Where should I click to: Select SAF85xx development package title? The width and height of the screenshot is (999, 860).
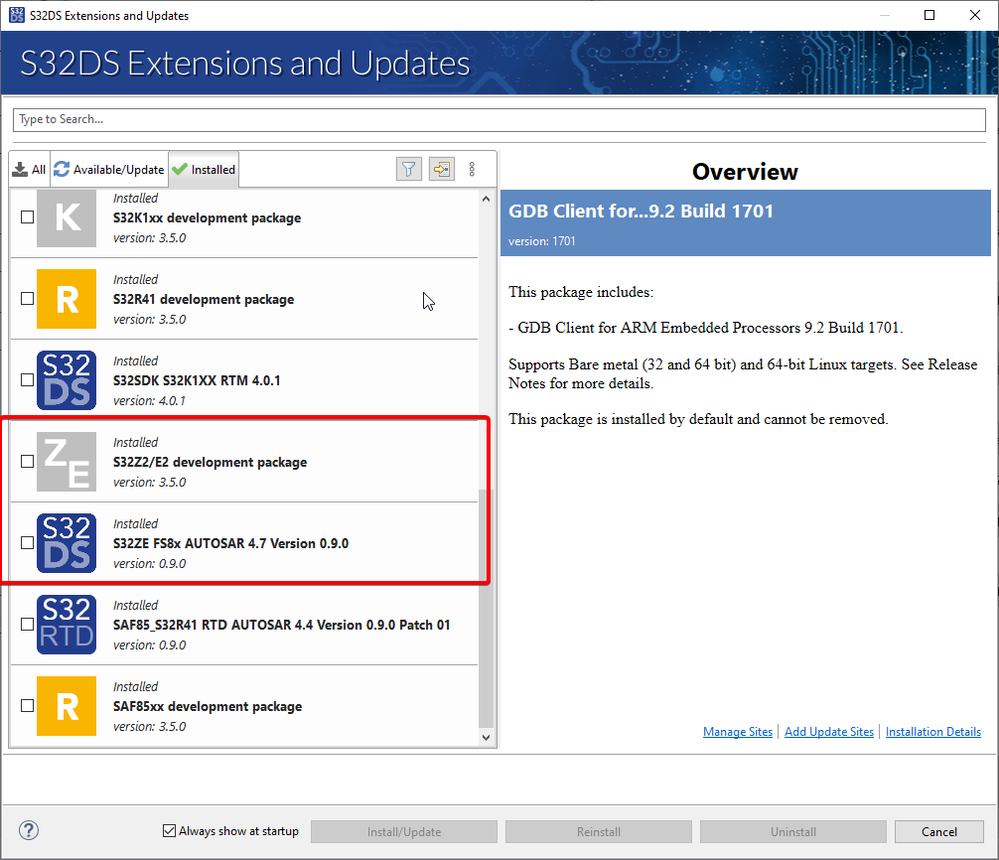208,706
